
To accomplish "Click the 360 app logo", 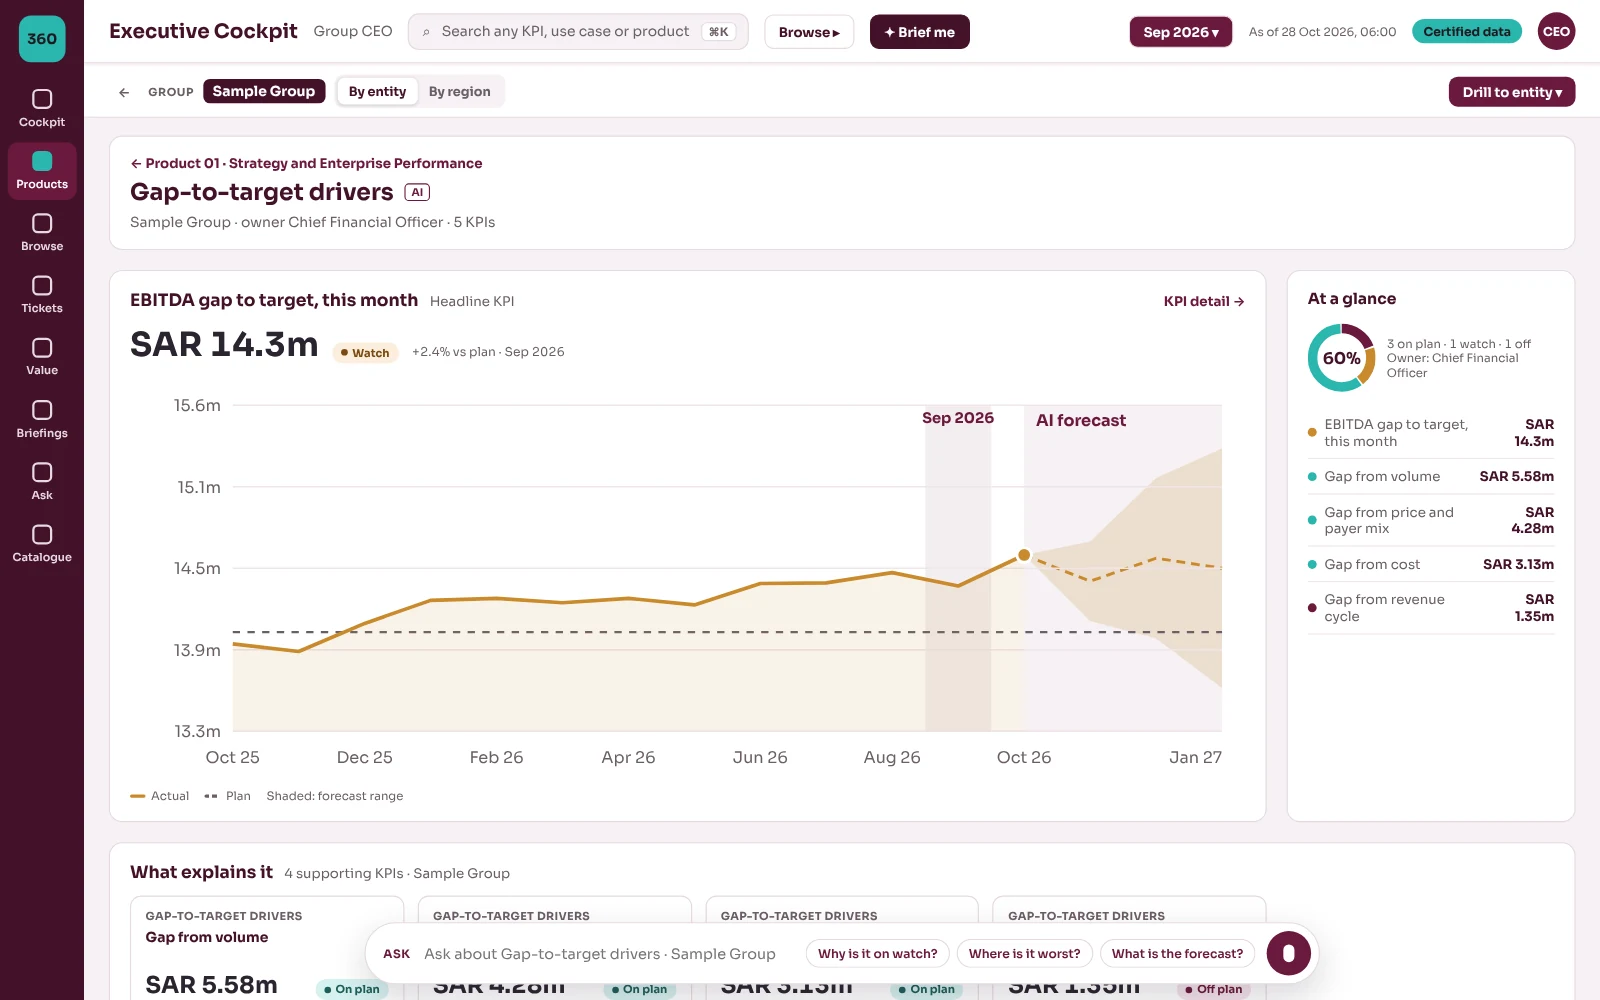I will (42, 39).
